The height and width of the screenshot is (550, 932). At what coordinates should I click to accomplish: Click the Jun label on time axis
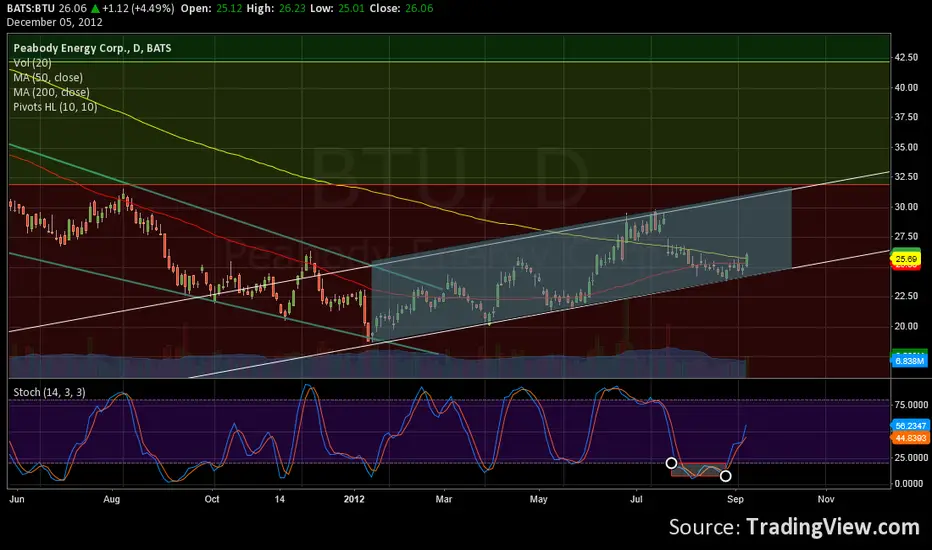pyautogui.click(x=17, y=499)
